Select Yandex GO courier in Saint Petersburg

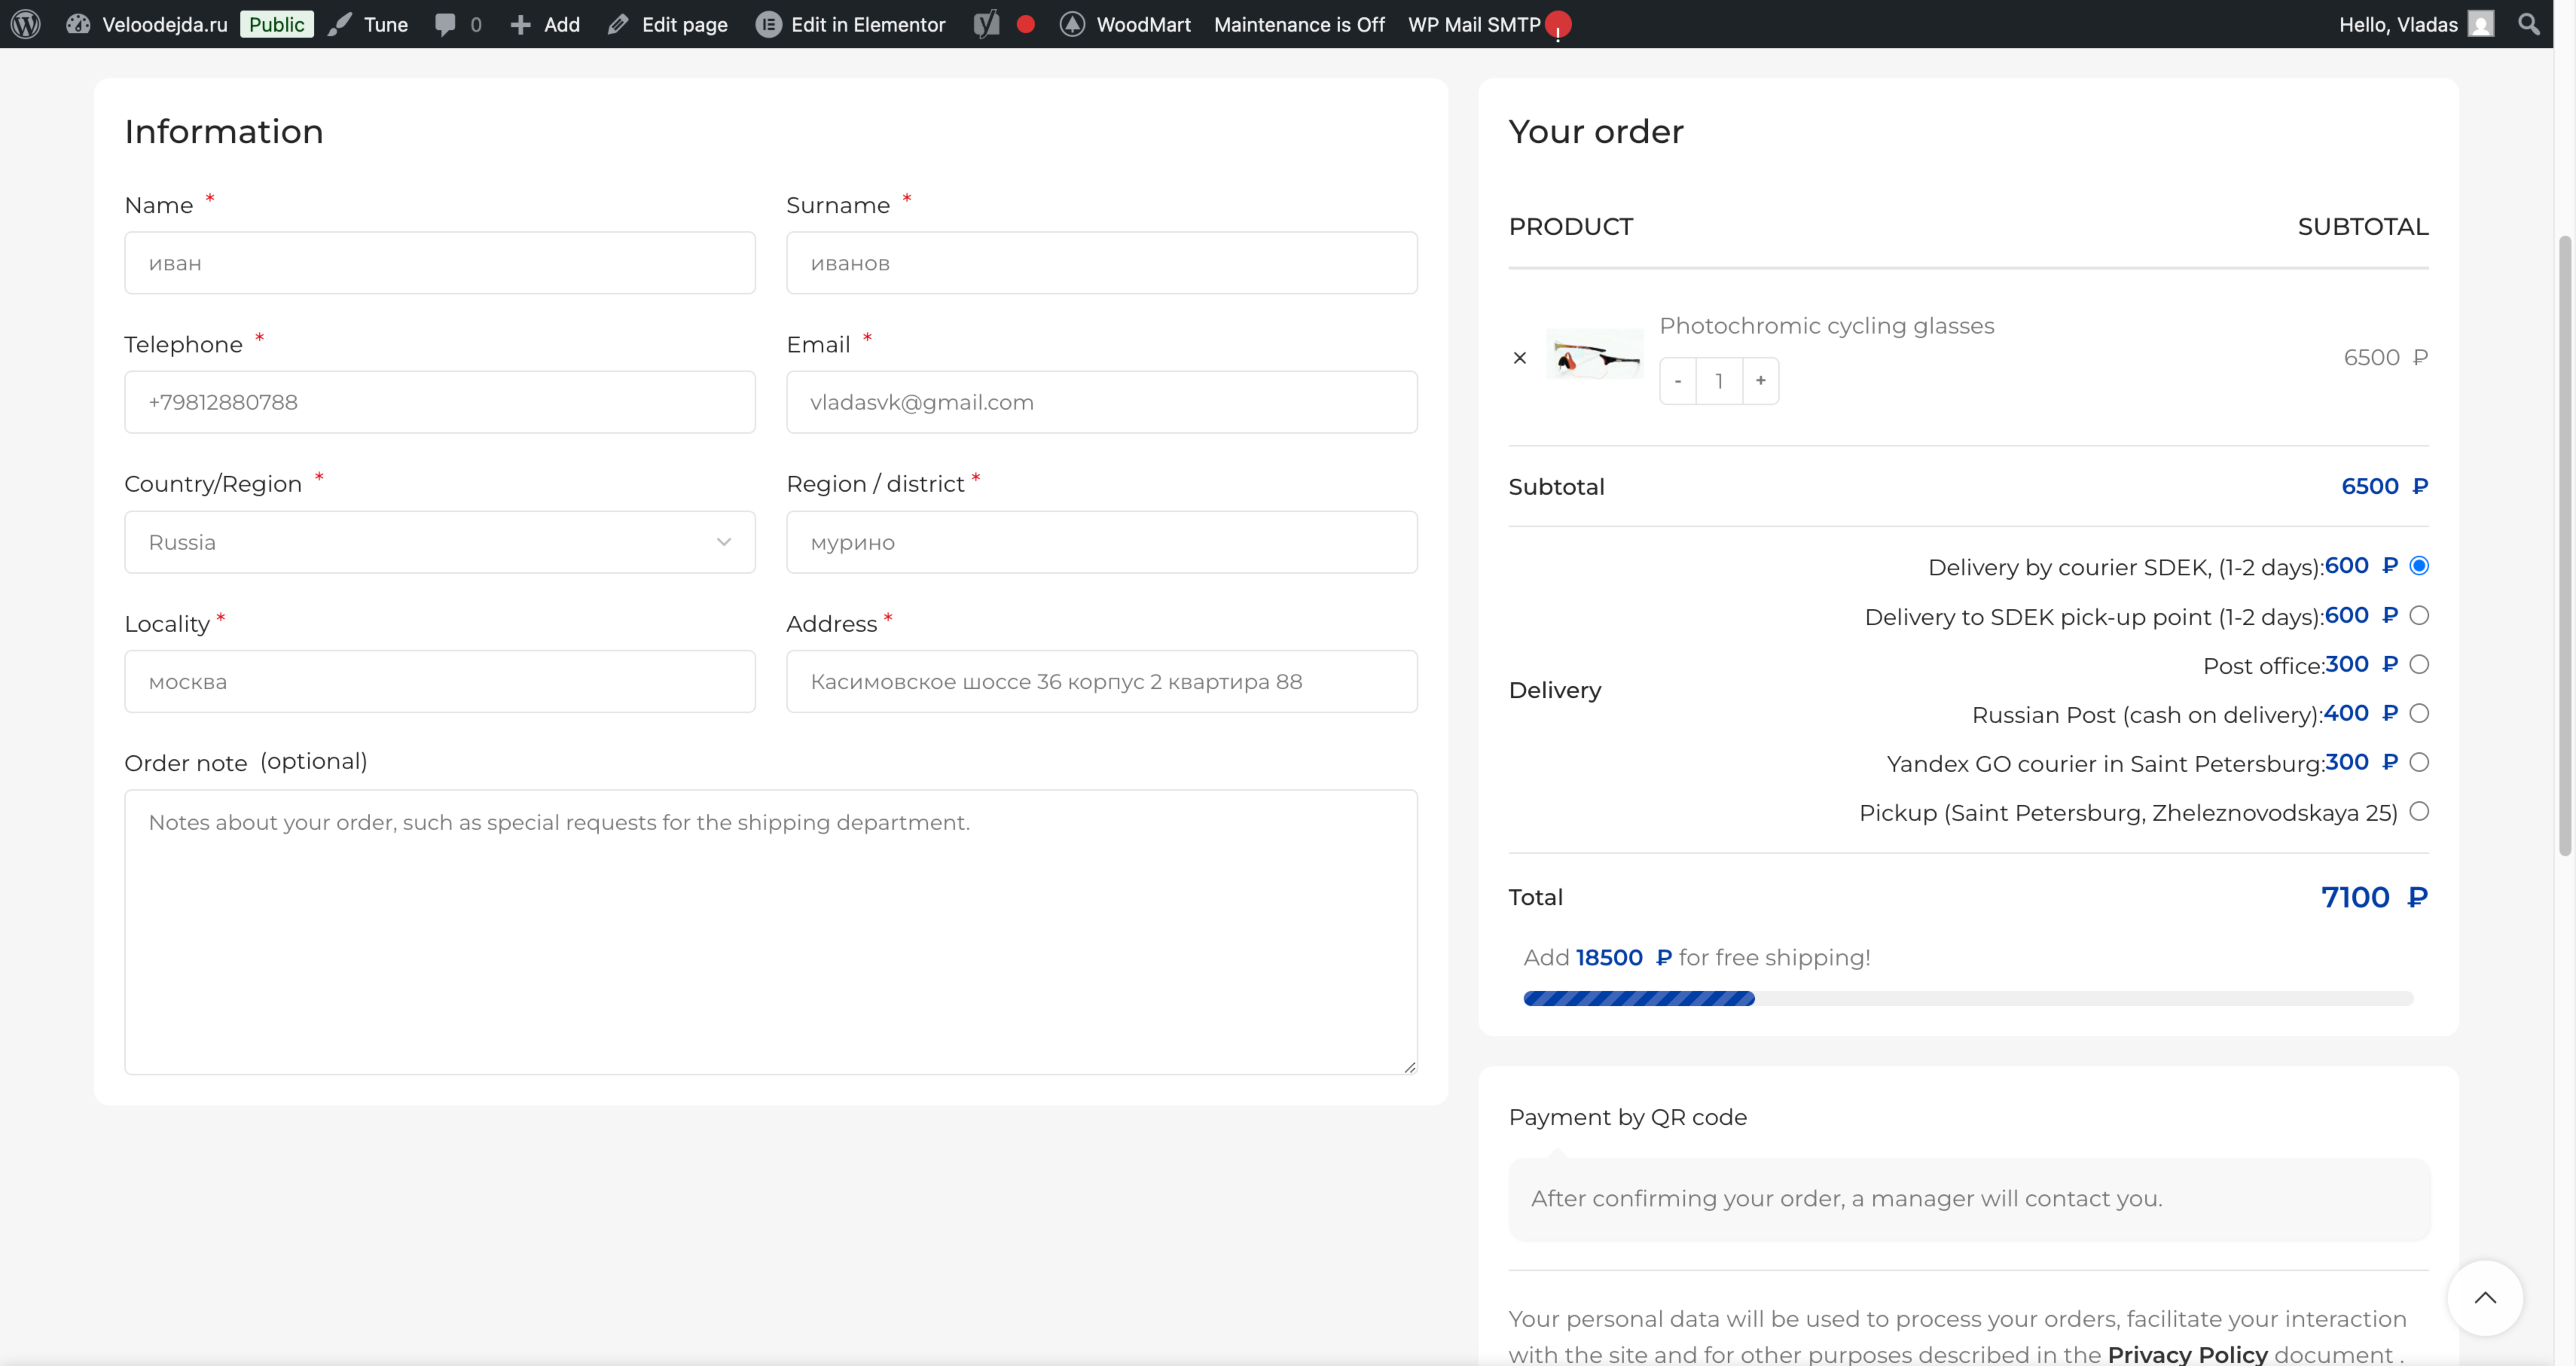[2419, 762]
